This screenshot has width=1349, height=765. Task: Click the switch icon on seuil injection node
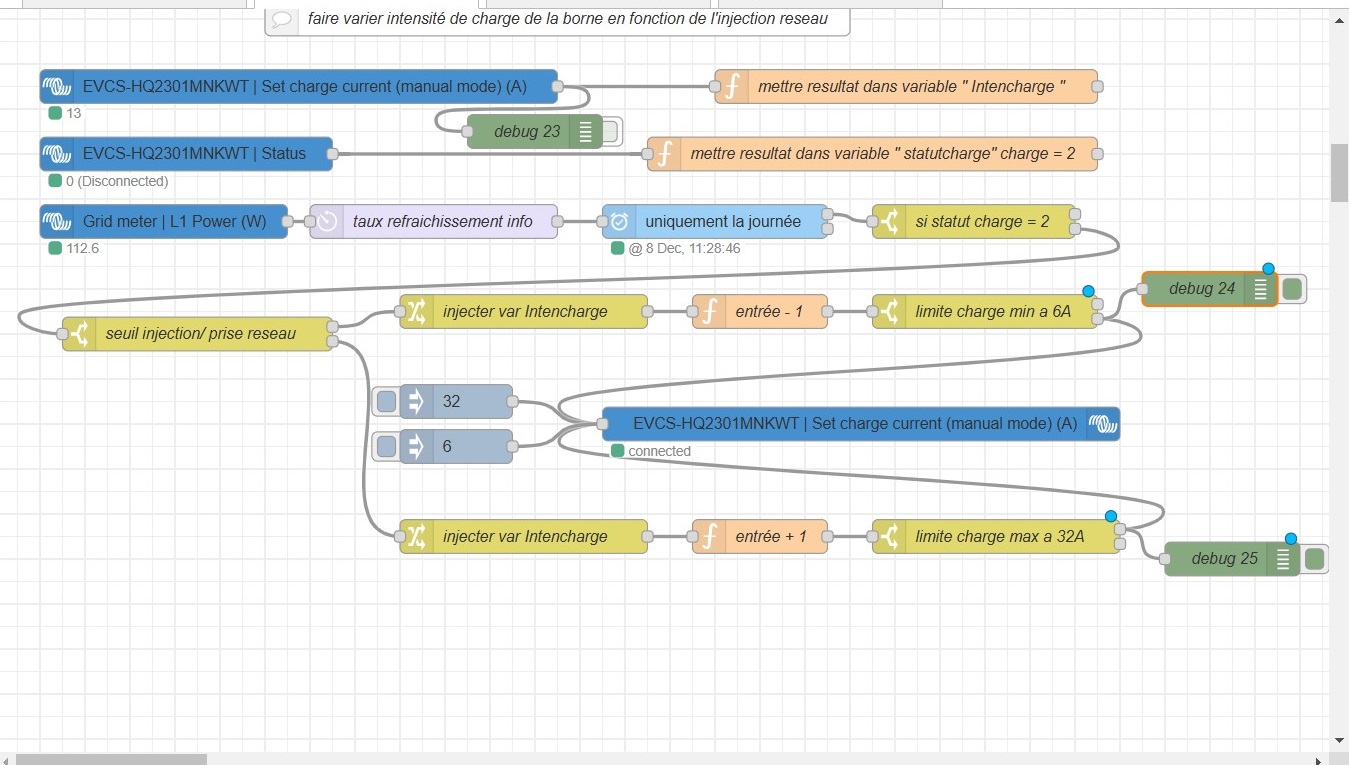point(80,334)
